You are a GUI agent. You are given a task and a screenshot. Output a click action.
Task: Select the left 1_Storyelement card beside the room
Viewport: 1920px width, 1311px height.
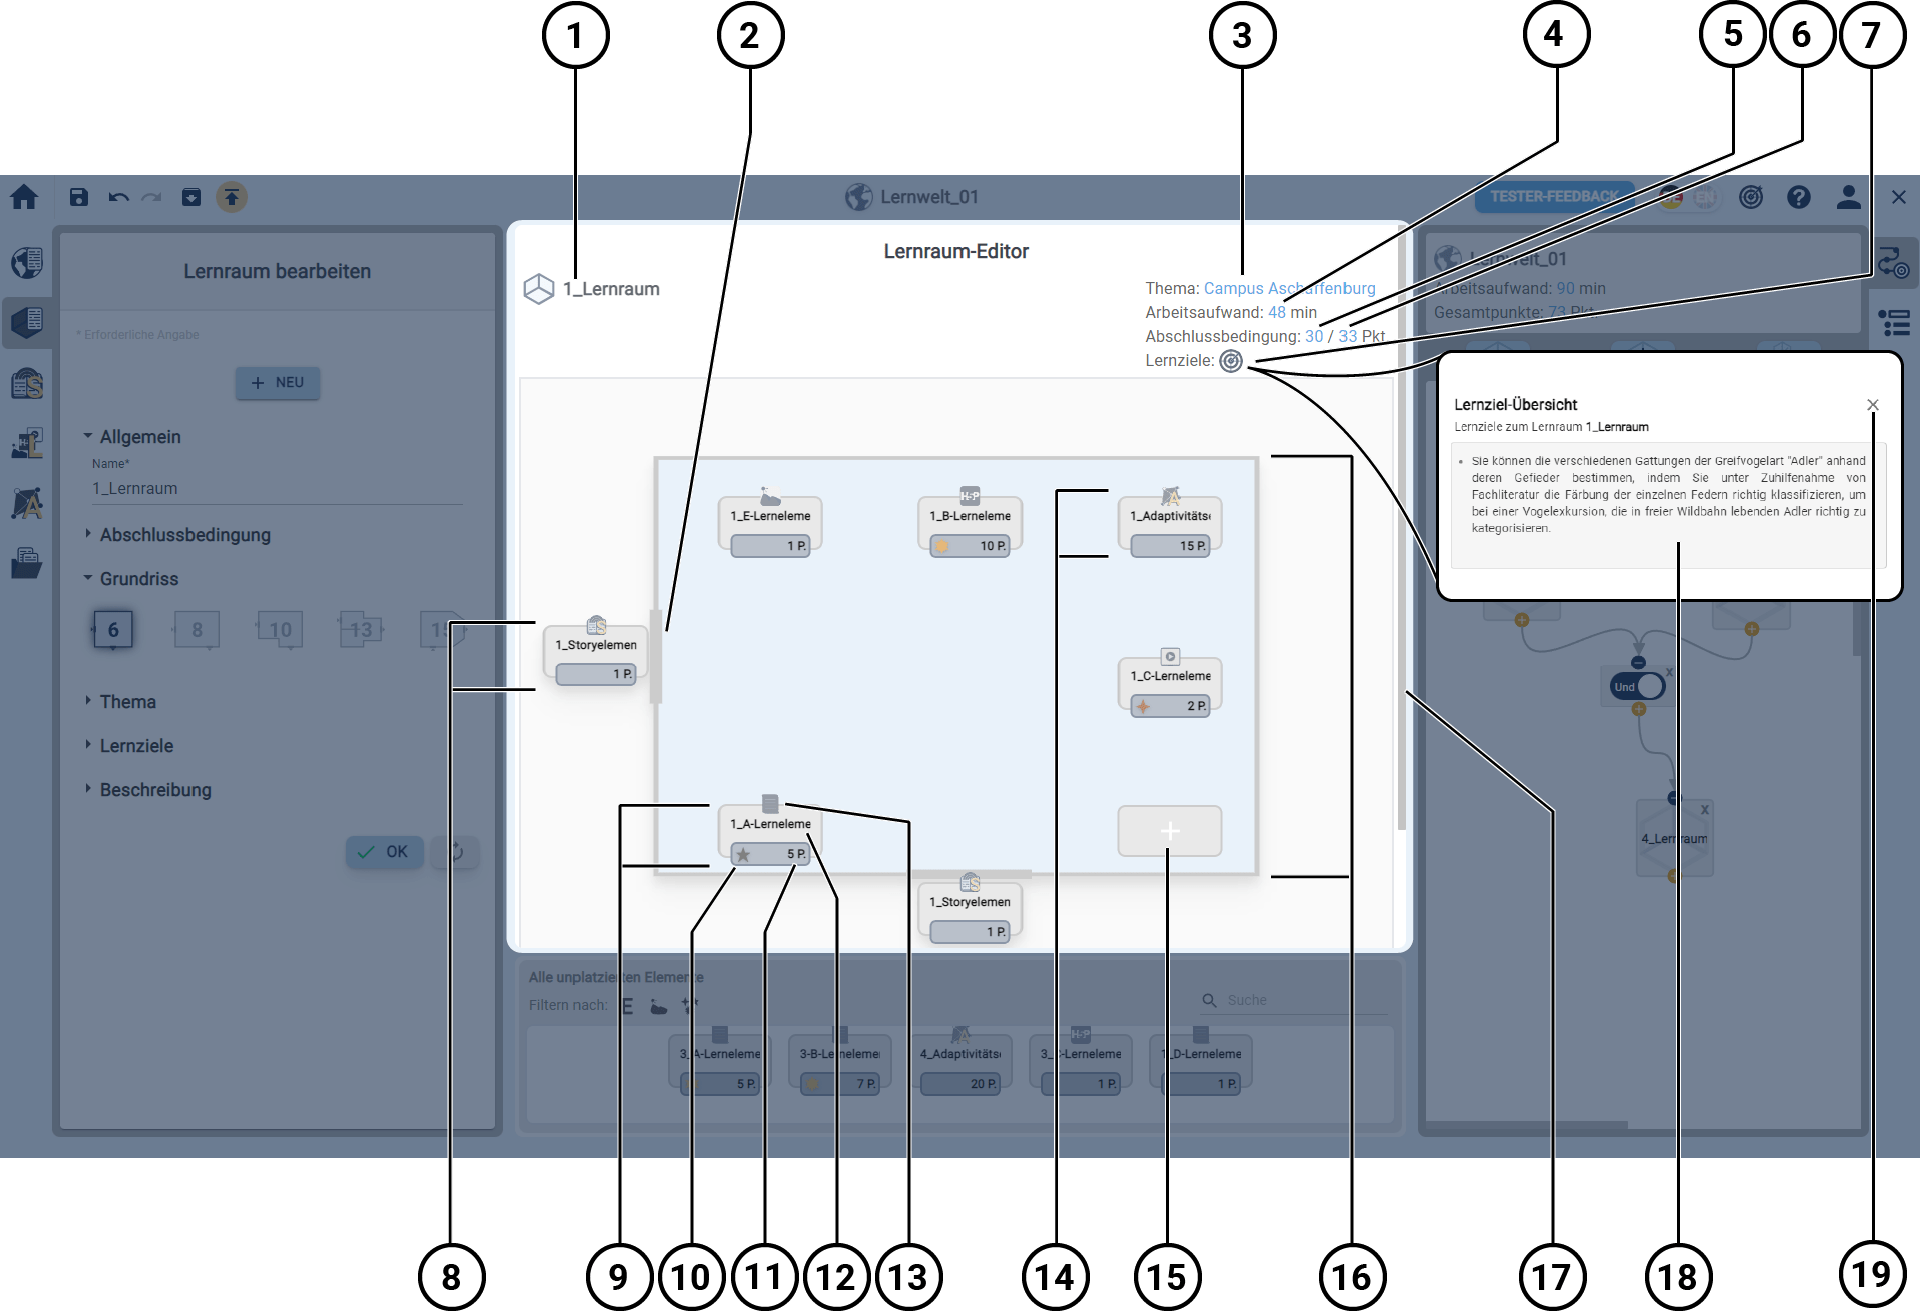click(x=596, y=652)
